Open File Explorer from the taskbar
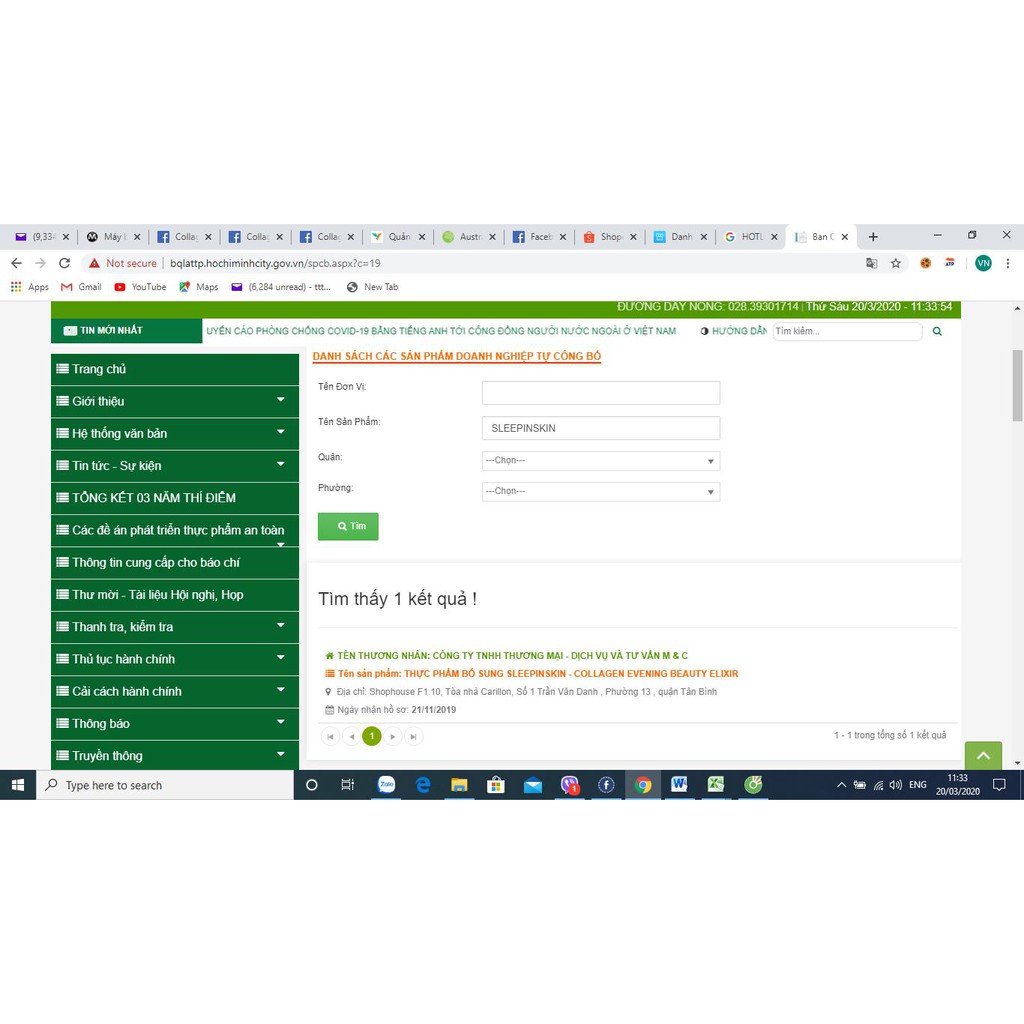Viewport: 1024px width, 1024px height. (x=460, y=785)
